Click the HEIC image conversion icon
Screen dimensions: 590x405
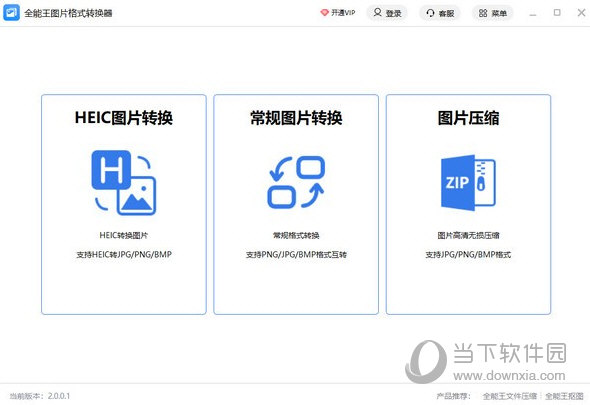124,183
